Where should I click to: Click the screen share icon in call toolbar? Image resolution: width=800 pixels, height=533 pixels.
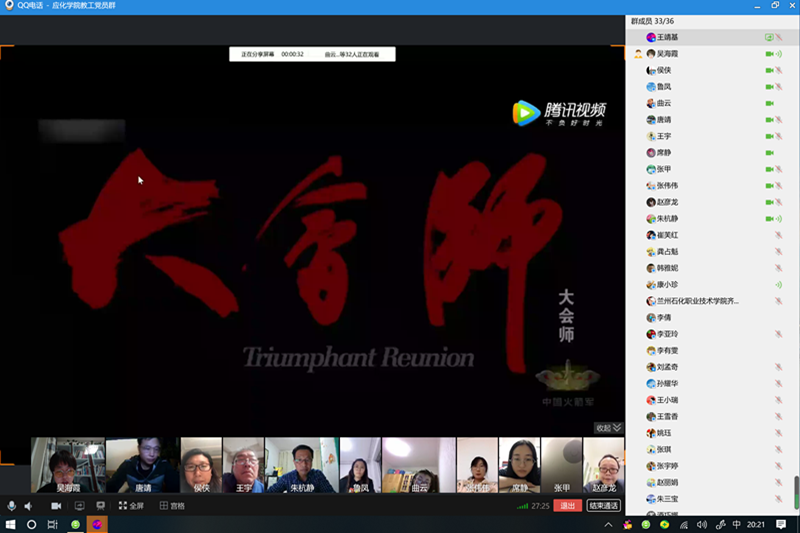pos(79,506)
